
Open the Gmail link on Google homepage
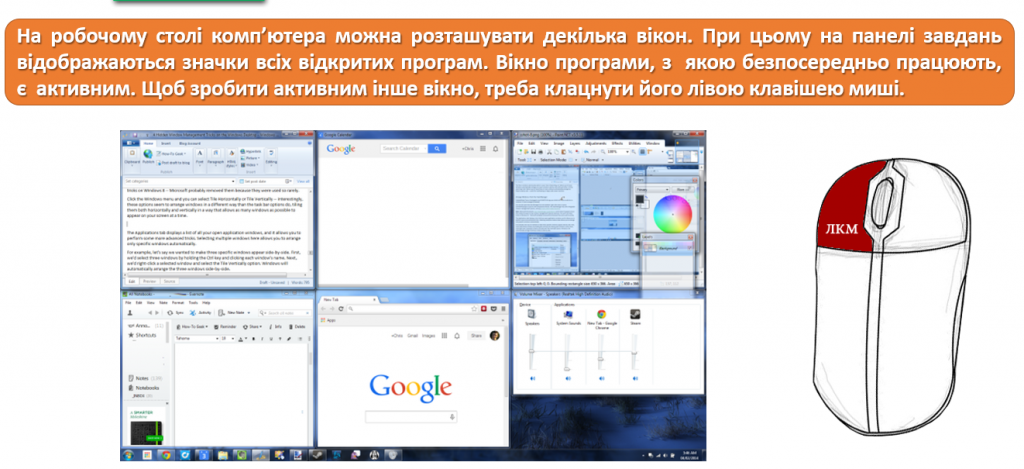pyautogui.click(x=414, y=336)
